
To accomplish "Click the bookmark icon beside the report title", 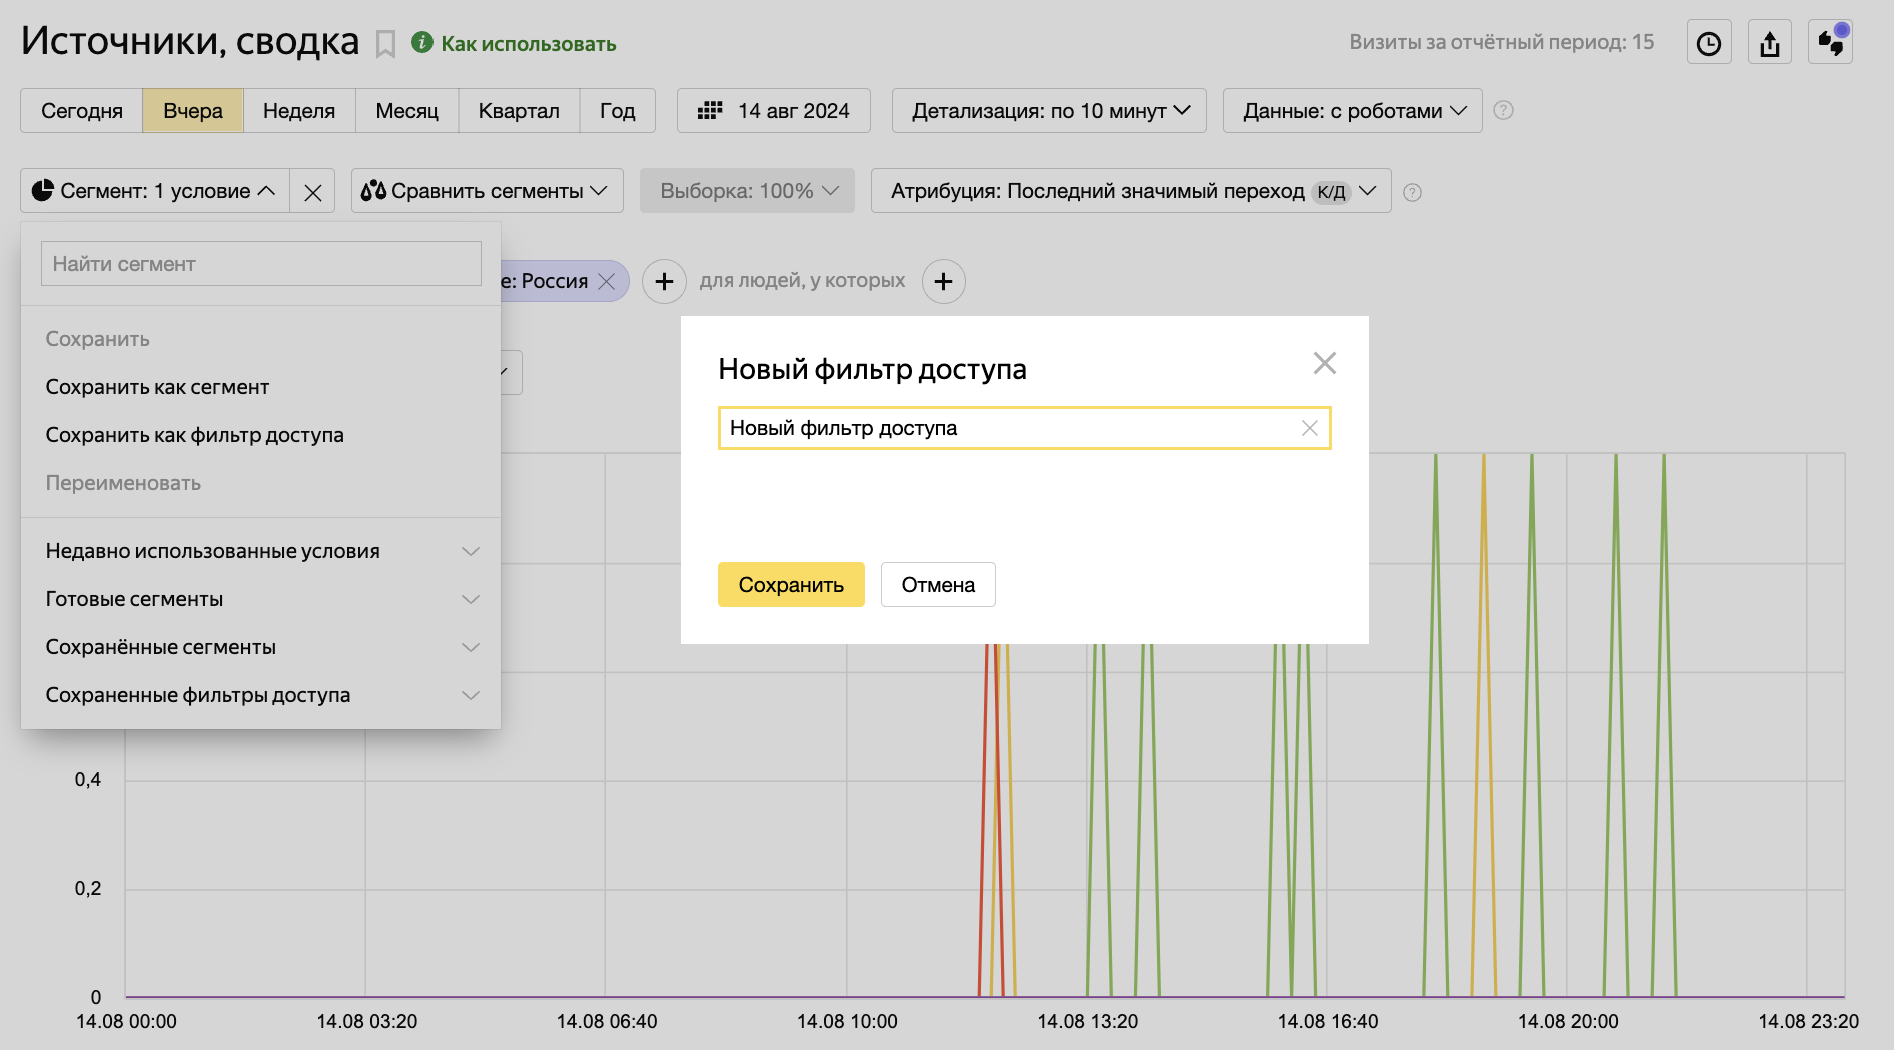I will [x=385, y=44].
